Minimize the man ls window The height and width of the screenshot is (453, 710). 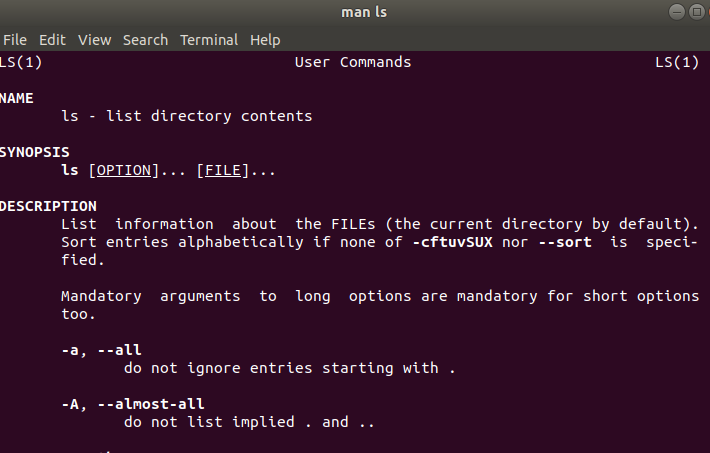coord(677,12)
